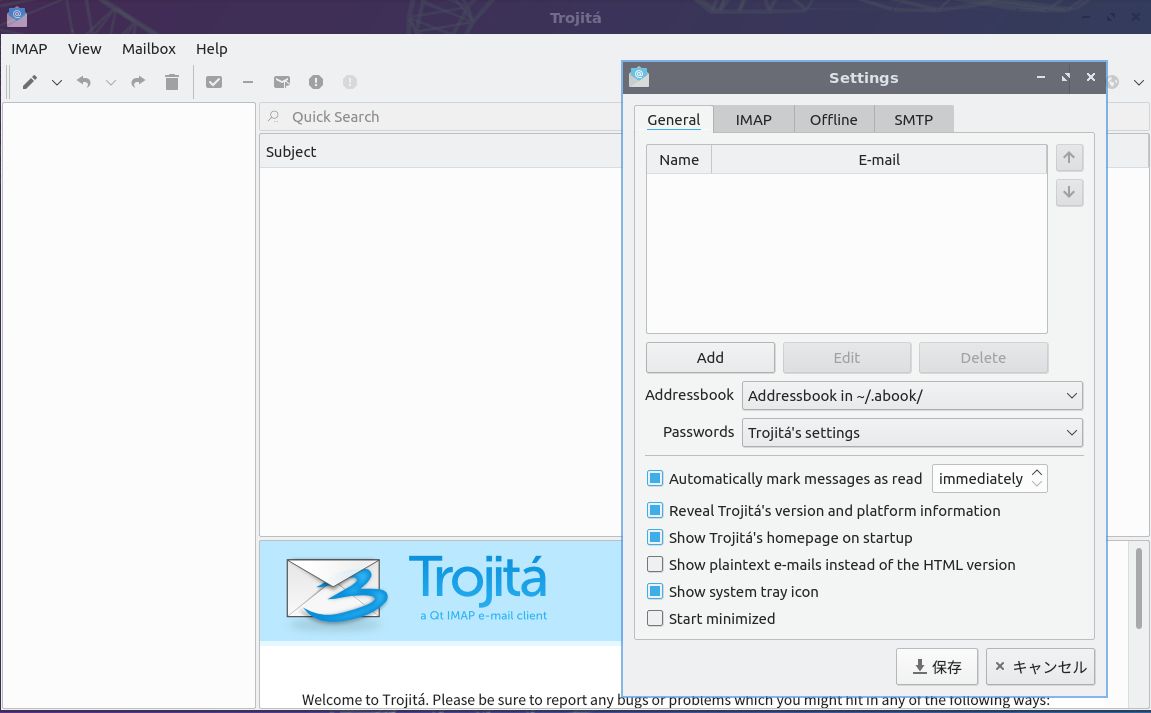Image resolution: width=1151 pixels, height=713 pixels.
Task: Maximize the Settings dialog
Action: tap(1066, 77)
